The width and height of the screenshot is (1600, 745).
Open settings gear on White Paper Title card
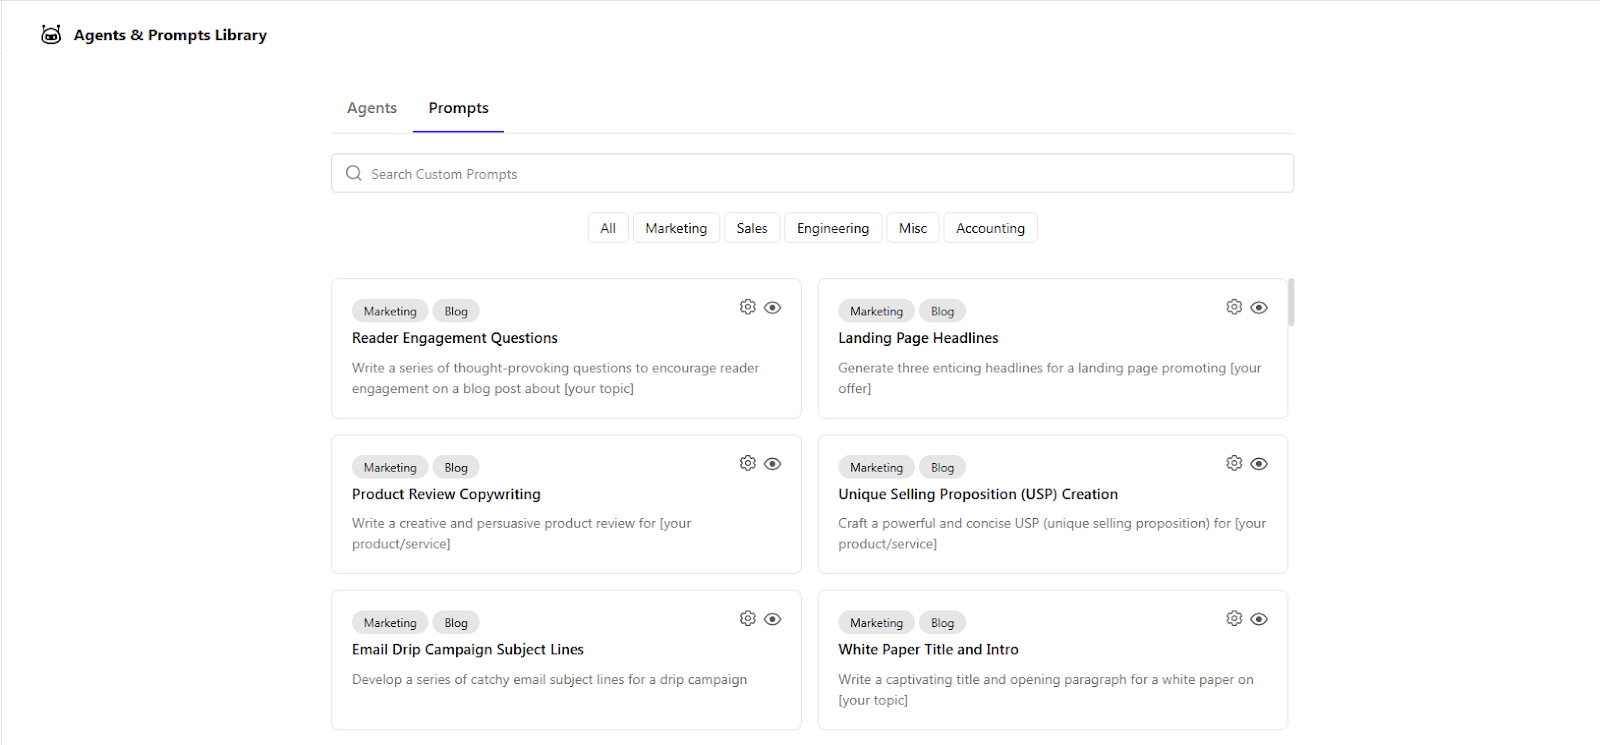point(1234,619)
